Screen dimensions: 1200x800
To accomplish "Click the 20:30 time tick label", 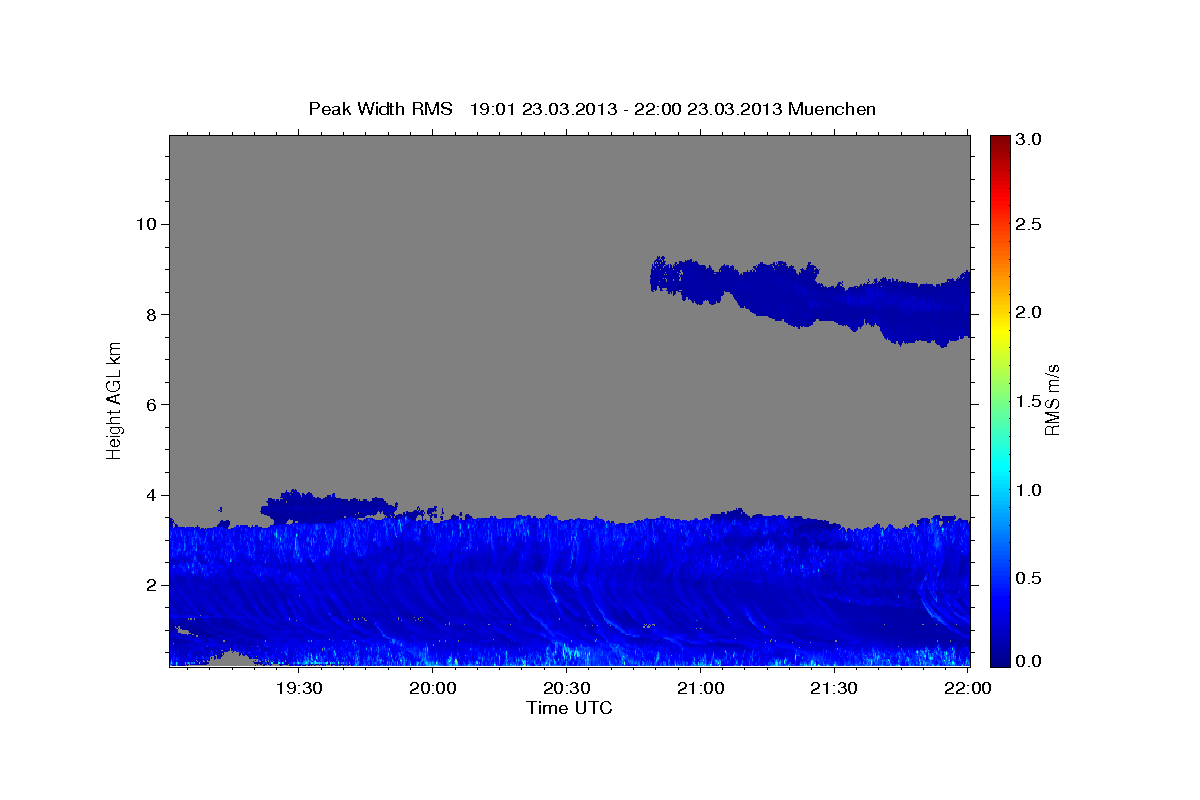I will coord(567,688).
